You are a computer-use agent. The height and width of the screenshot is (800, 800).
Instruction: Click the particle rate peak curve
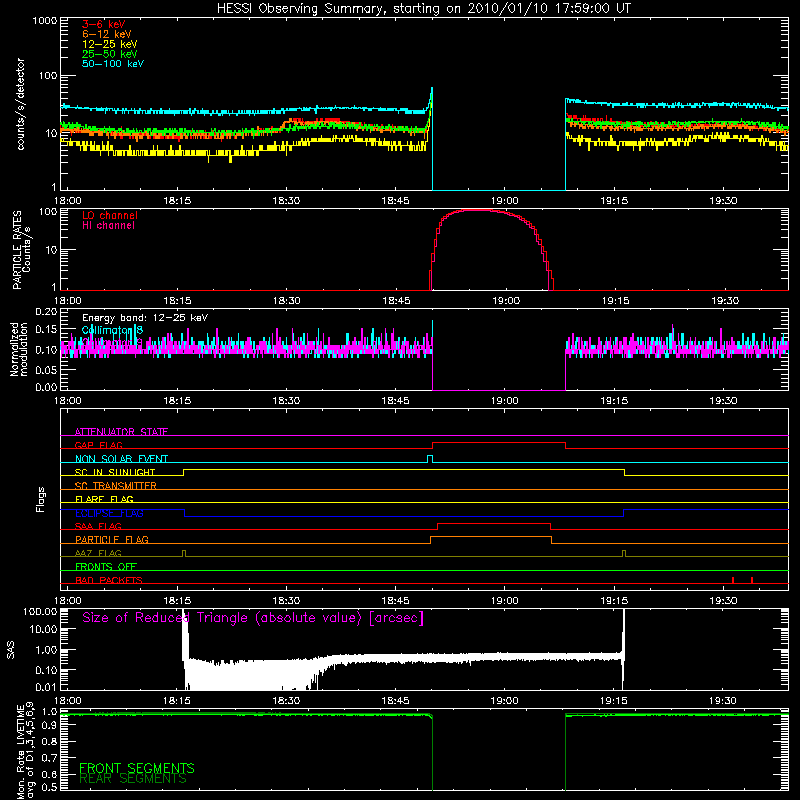point(480,210)
